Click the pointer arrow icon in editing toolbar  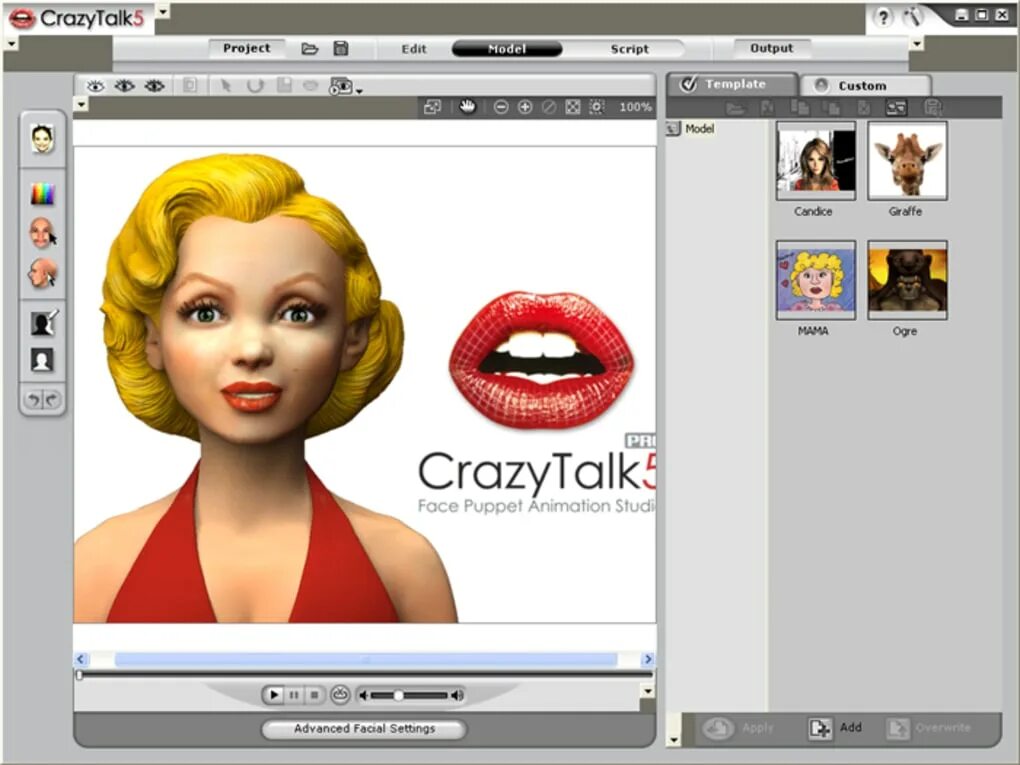tap(225, 86)
